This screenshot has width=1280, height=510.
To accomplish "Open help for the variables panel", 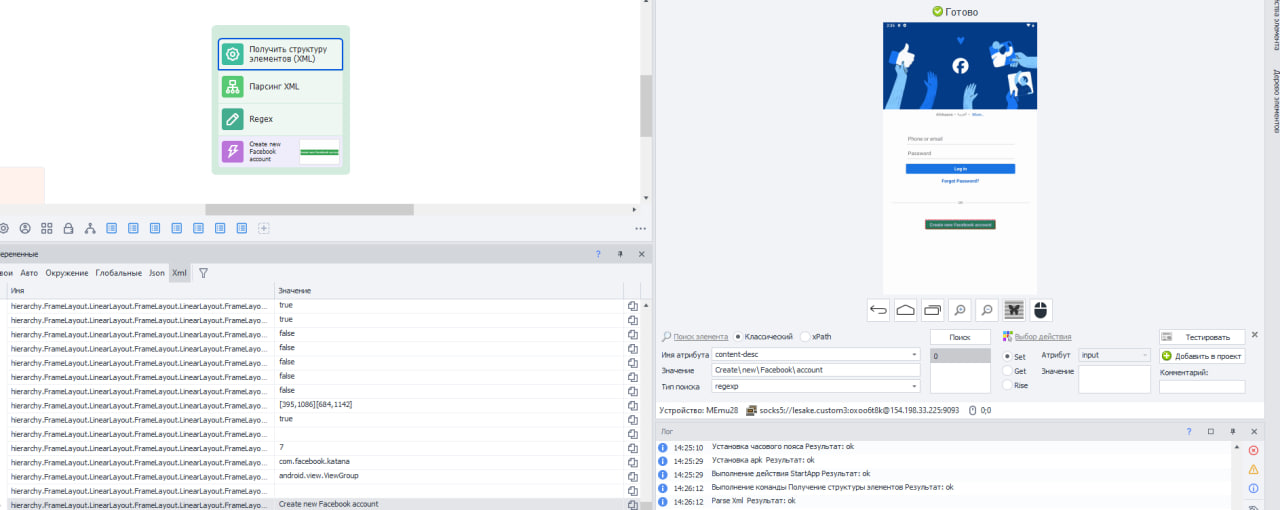I will pyautogui.click(x=598, y=255).
